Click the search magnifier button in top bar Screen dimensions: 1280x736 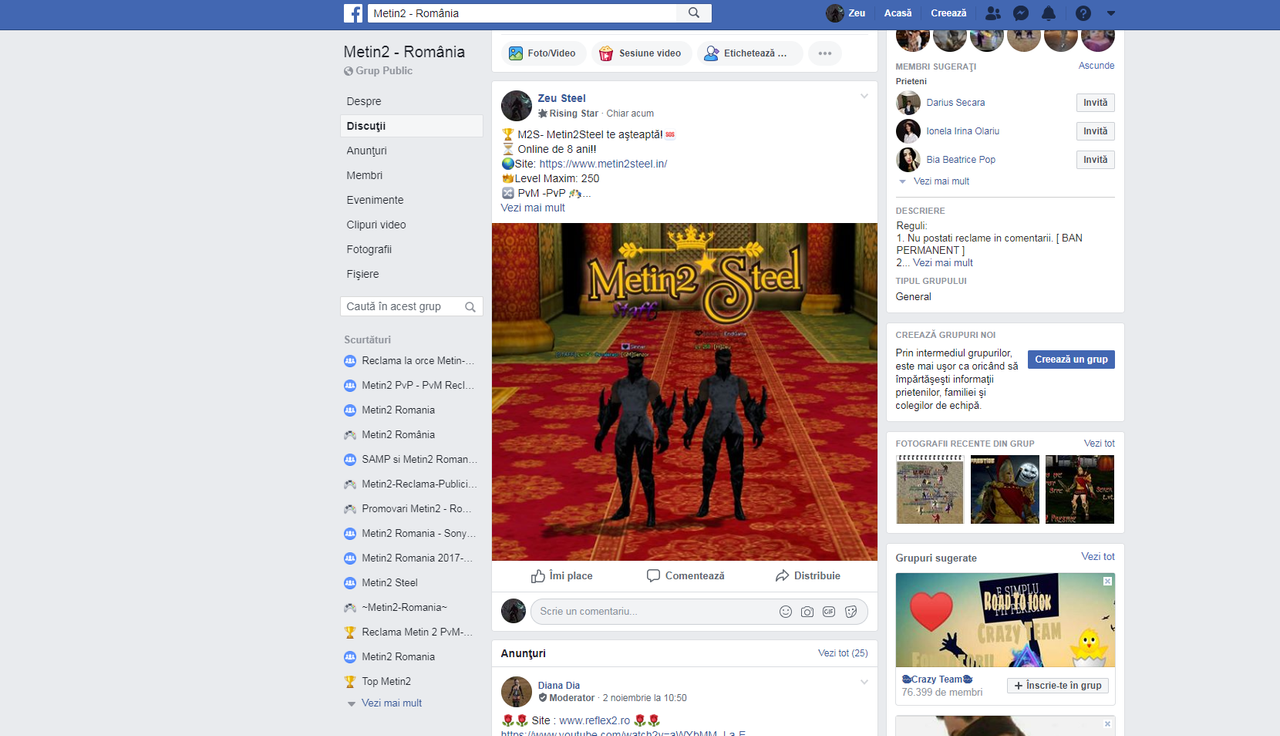[x=694, y=13]
